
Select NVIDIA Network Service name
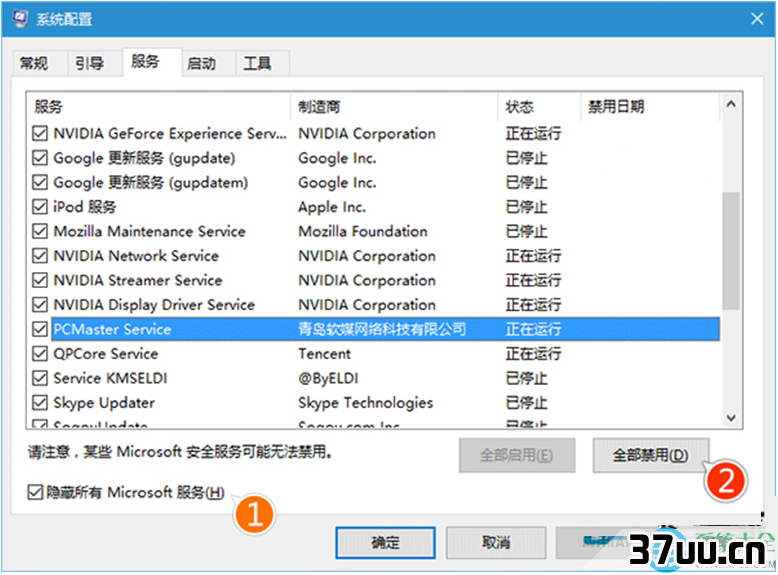[x=136, y=256]
